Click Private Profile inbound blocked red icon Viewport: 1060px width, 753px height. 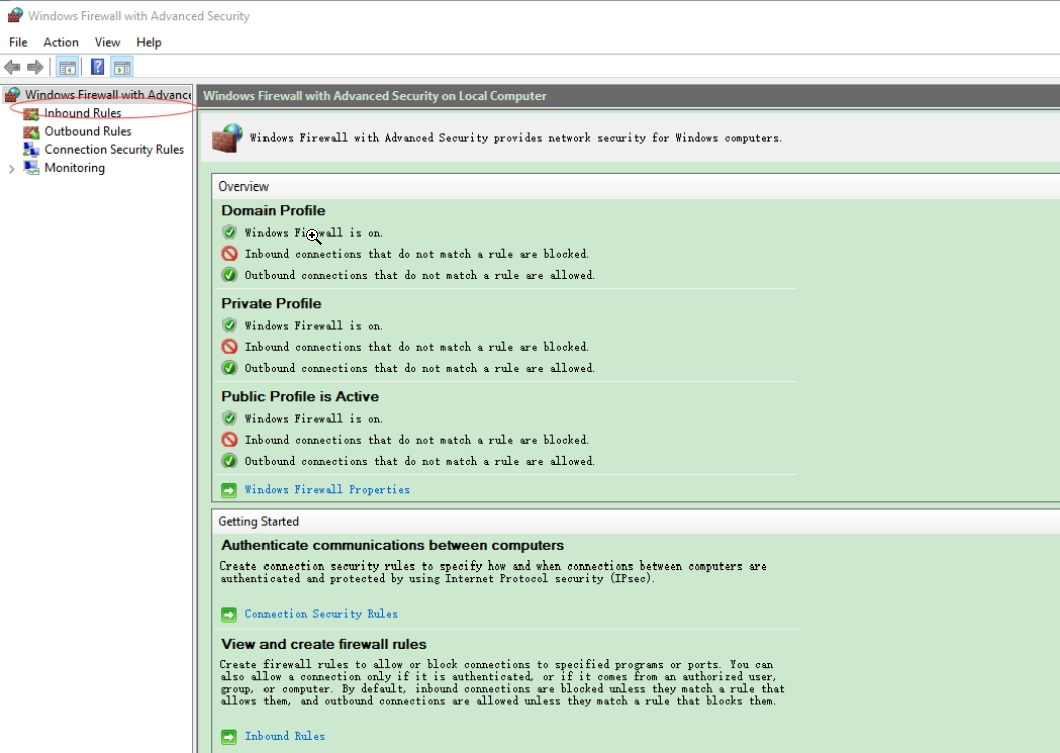tap(229, 347)
